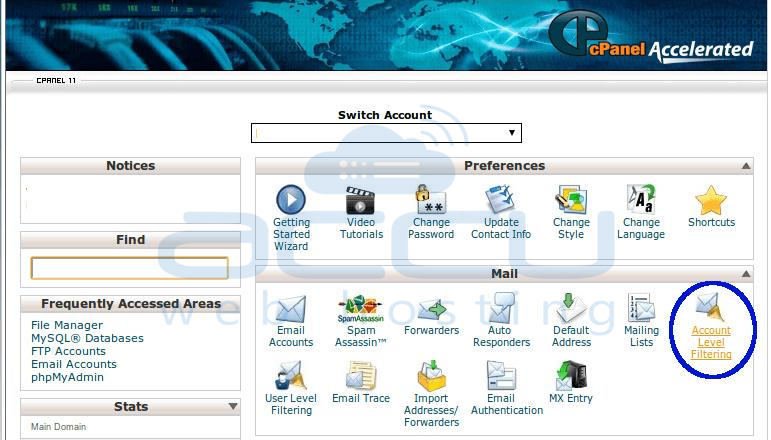Click the Email Accounts label under Mail icons
771x440 pixels.
pyautogui.click(x=291, y=336)
